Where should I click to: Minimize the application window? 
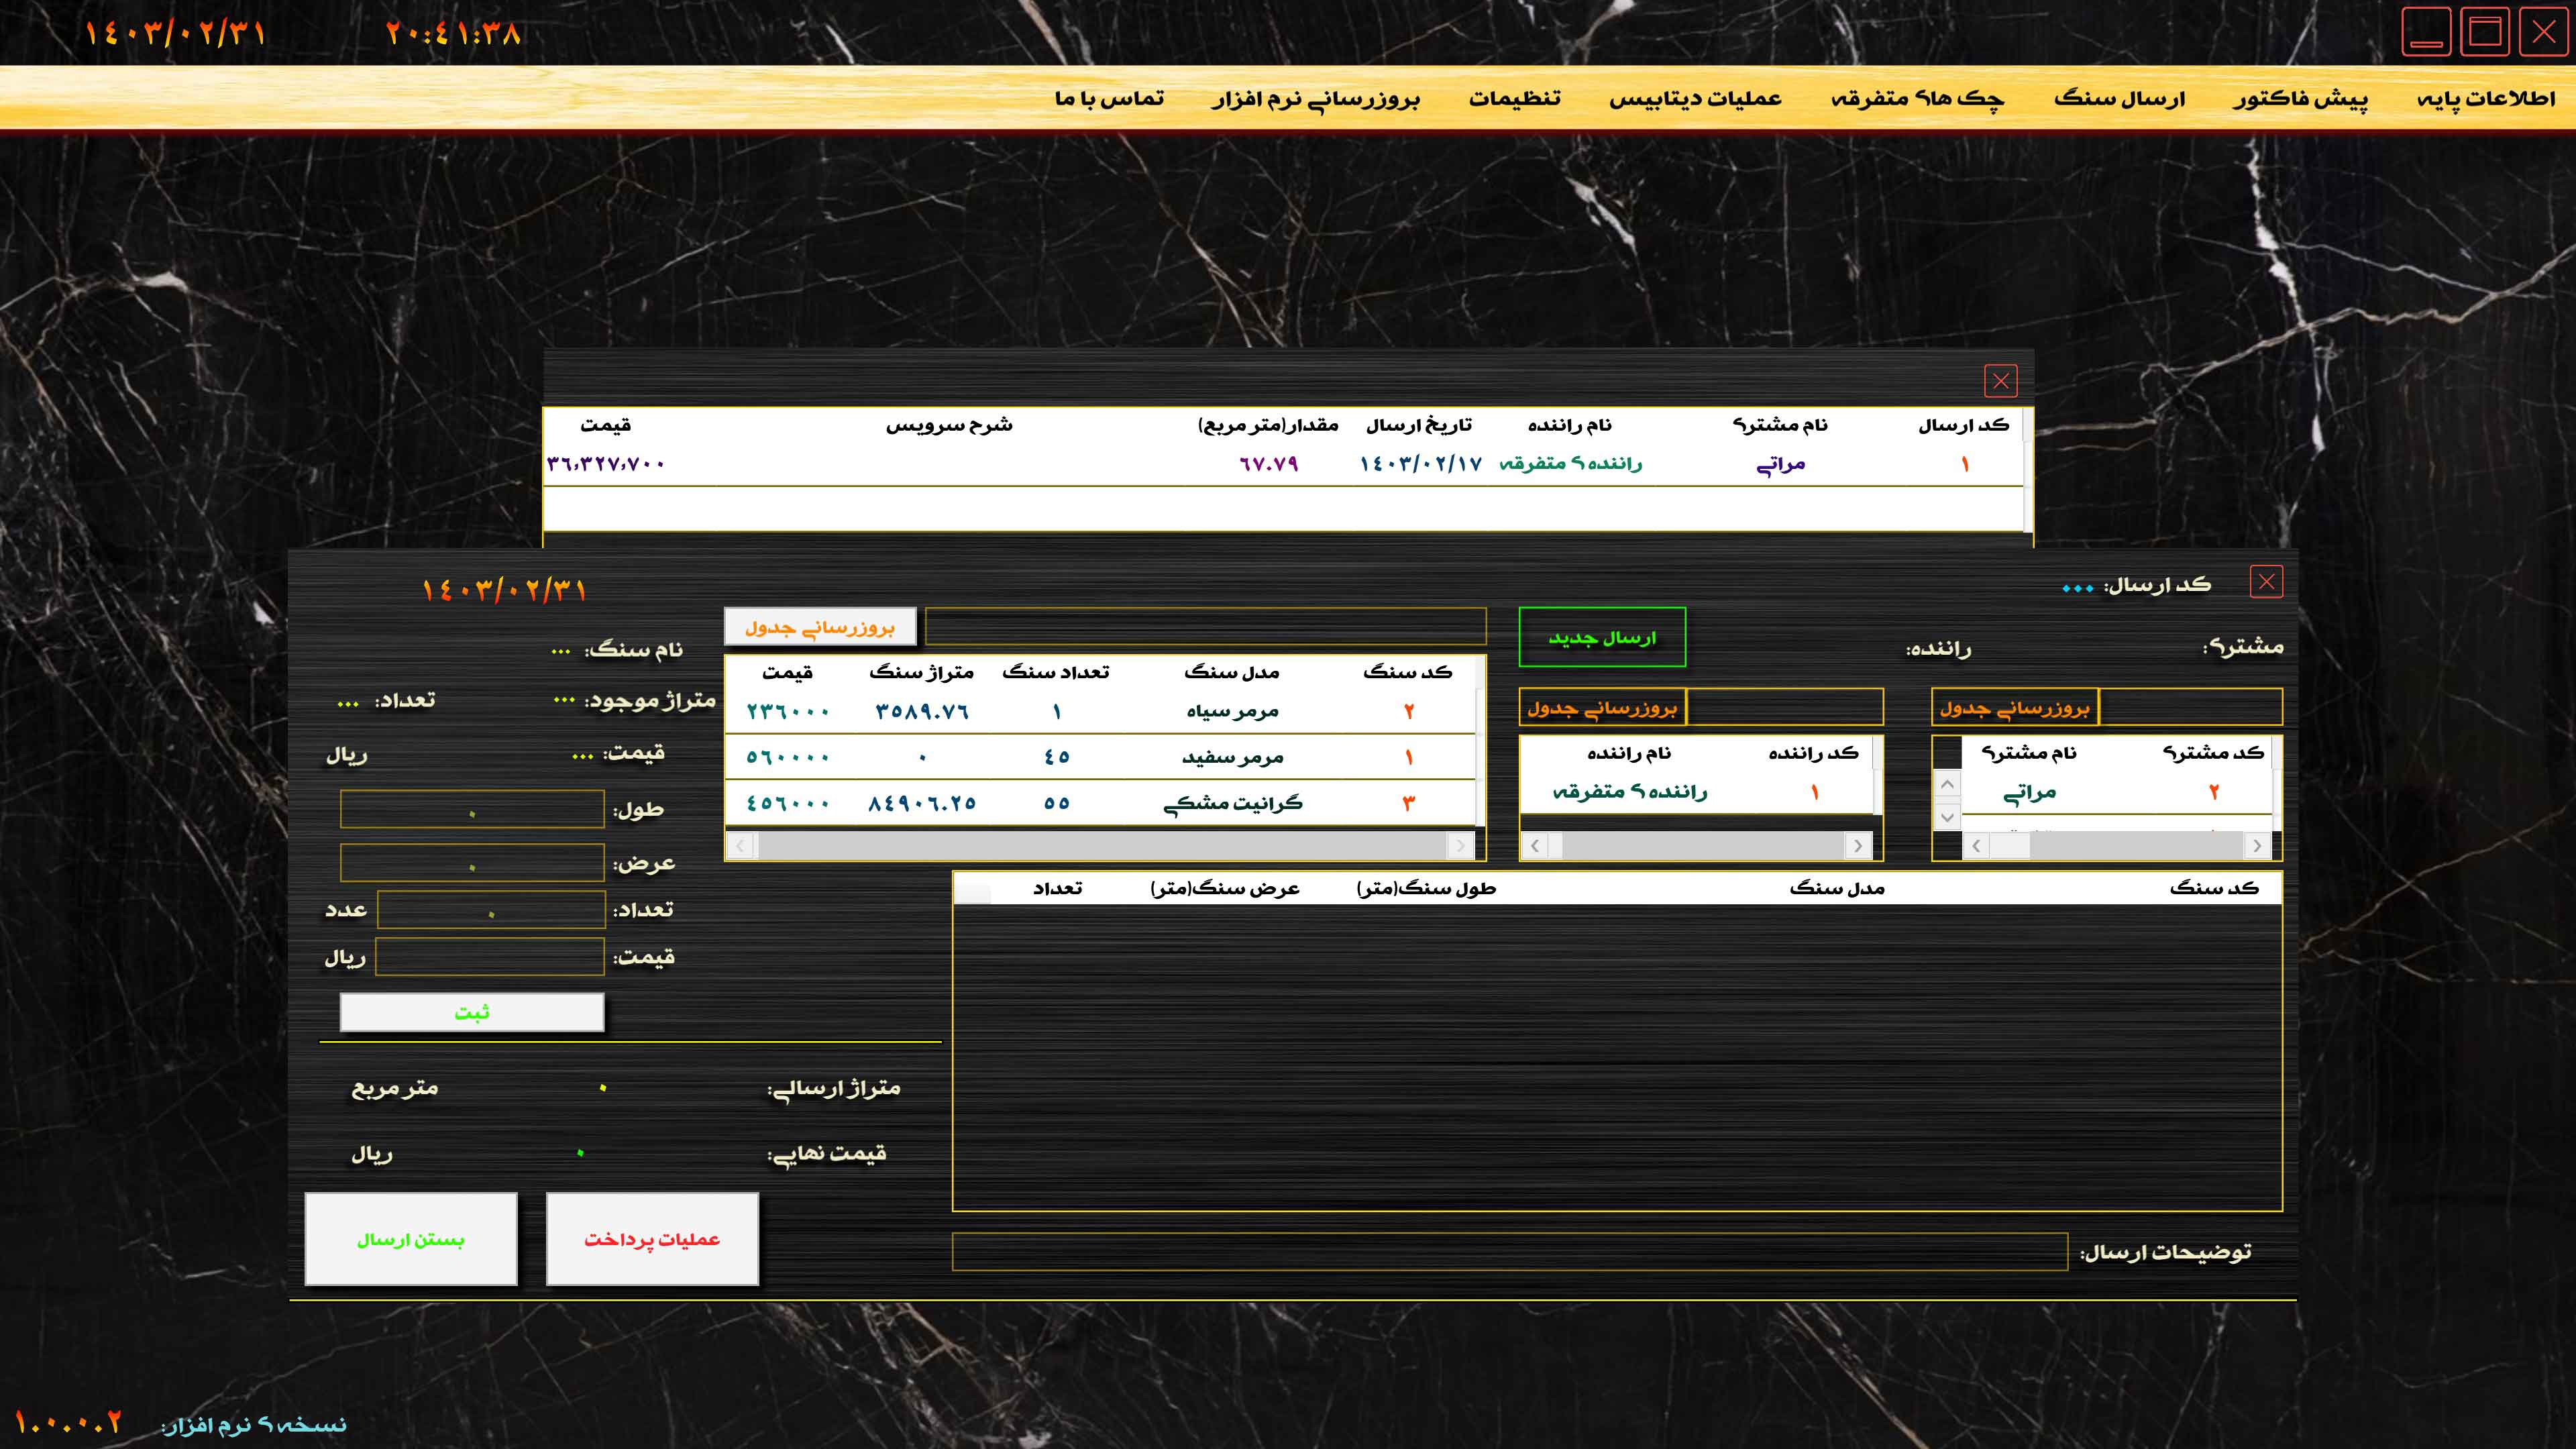point(2426,33)
